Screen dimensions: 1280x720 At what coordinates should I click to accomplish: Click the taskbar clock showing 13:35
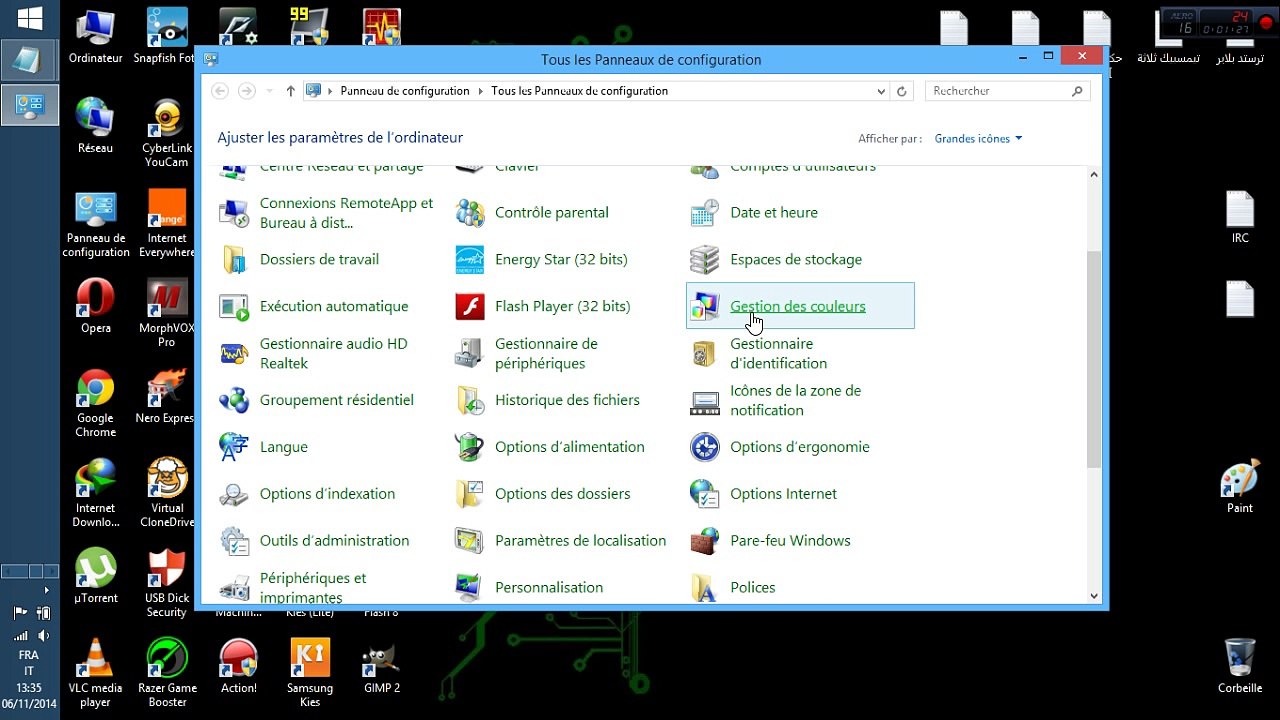click(x=29, y=688)
